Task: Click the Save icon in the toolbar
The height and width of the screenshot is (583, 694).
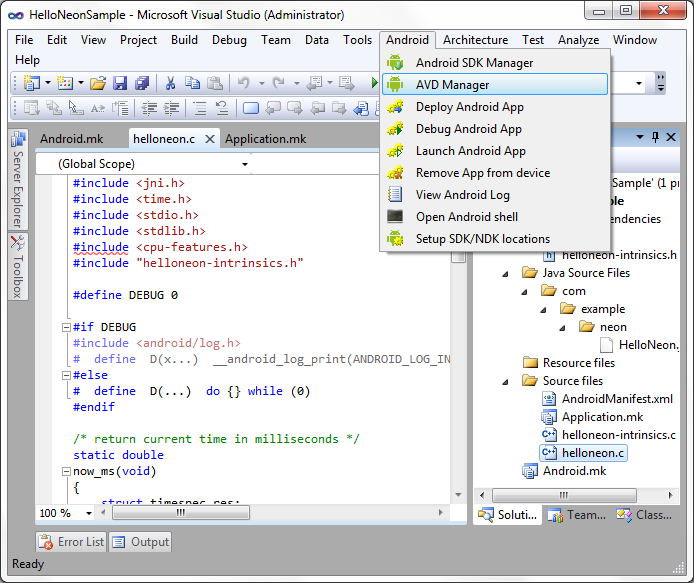Action: (x=120, y=83)
